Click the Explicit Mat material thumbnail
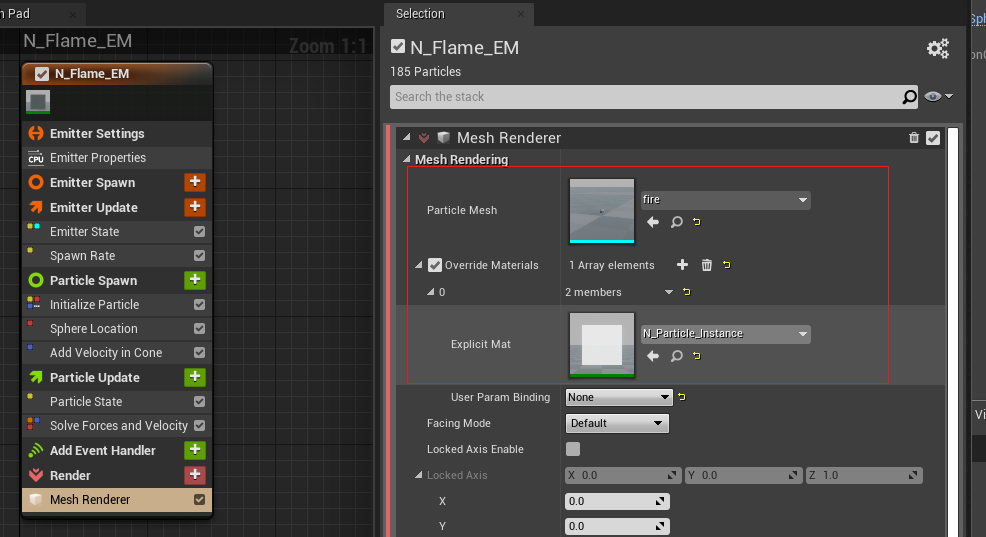 pyautogui.click(x=602, y=345)
